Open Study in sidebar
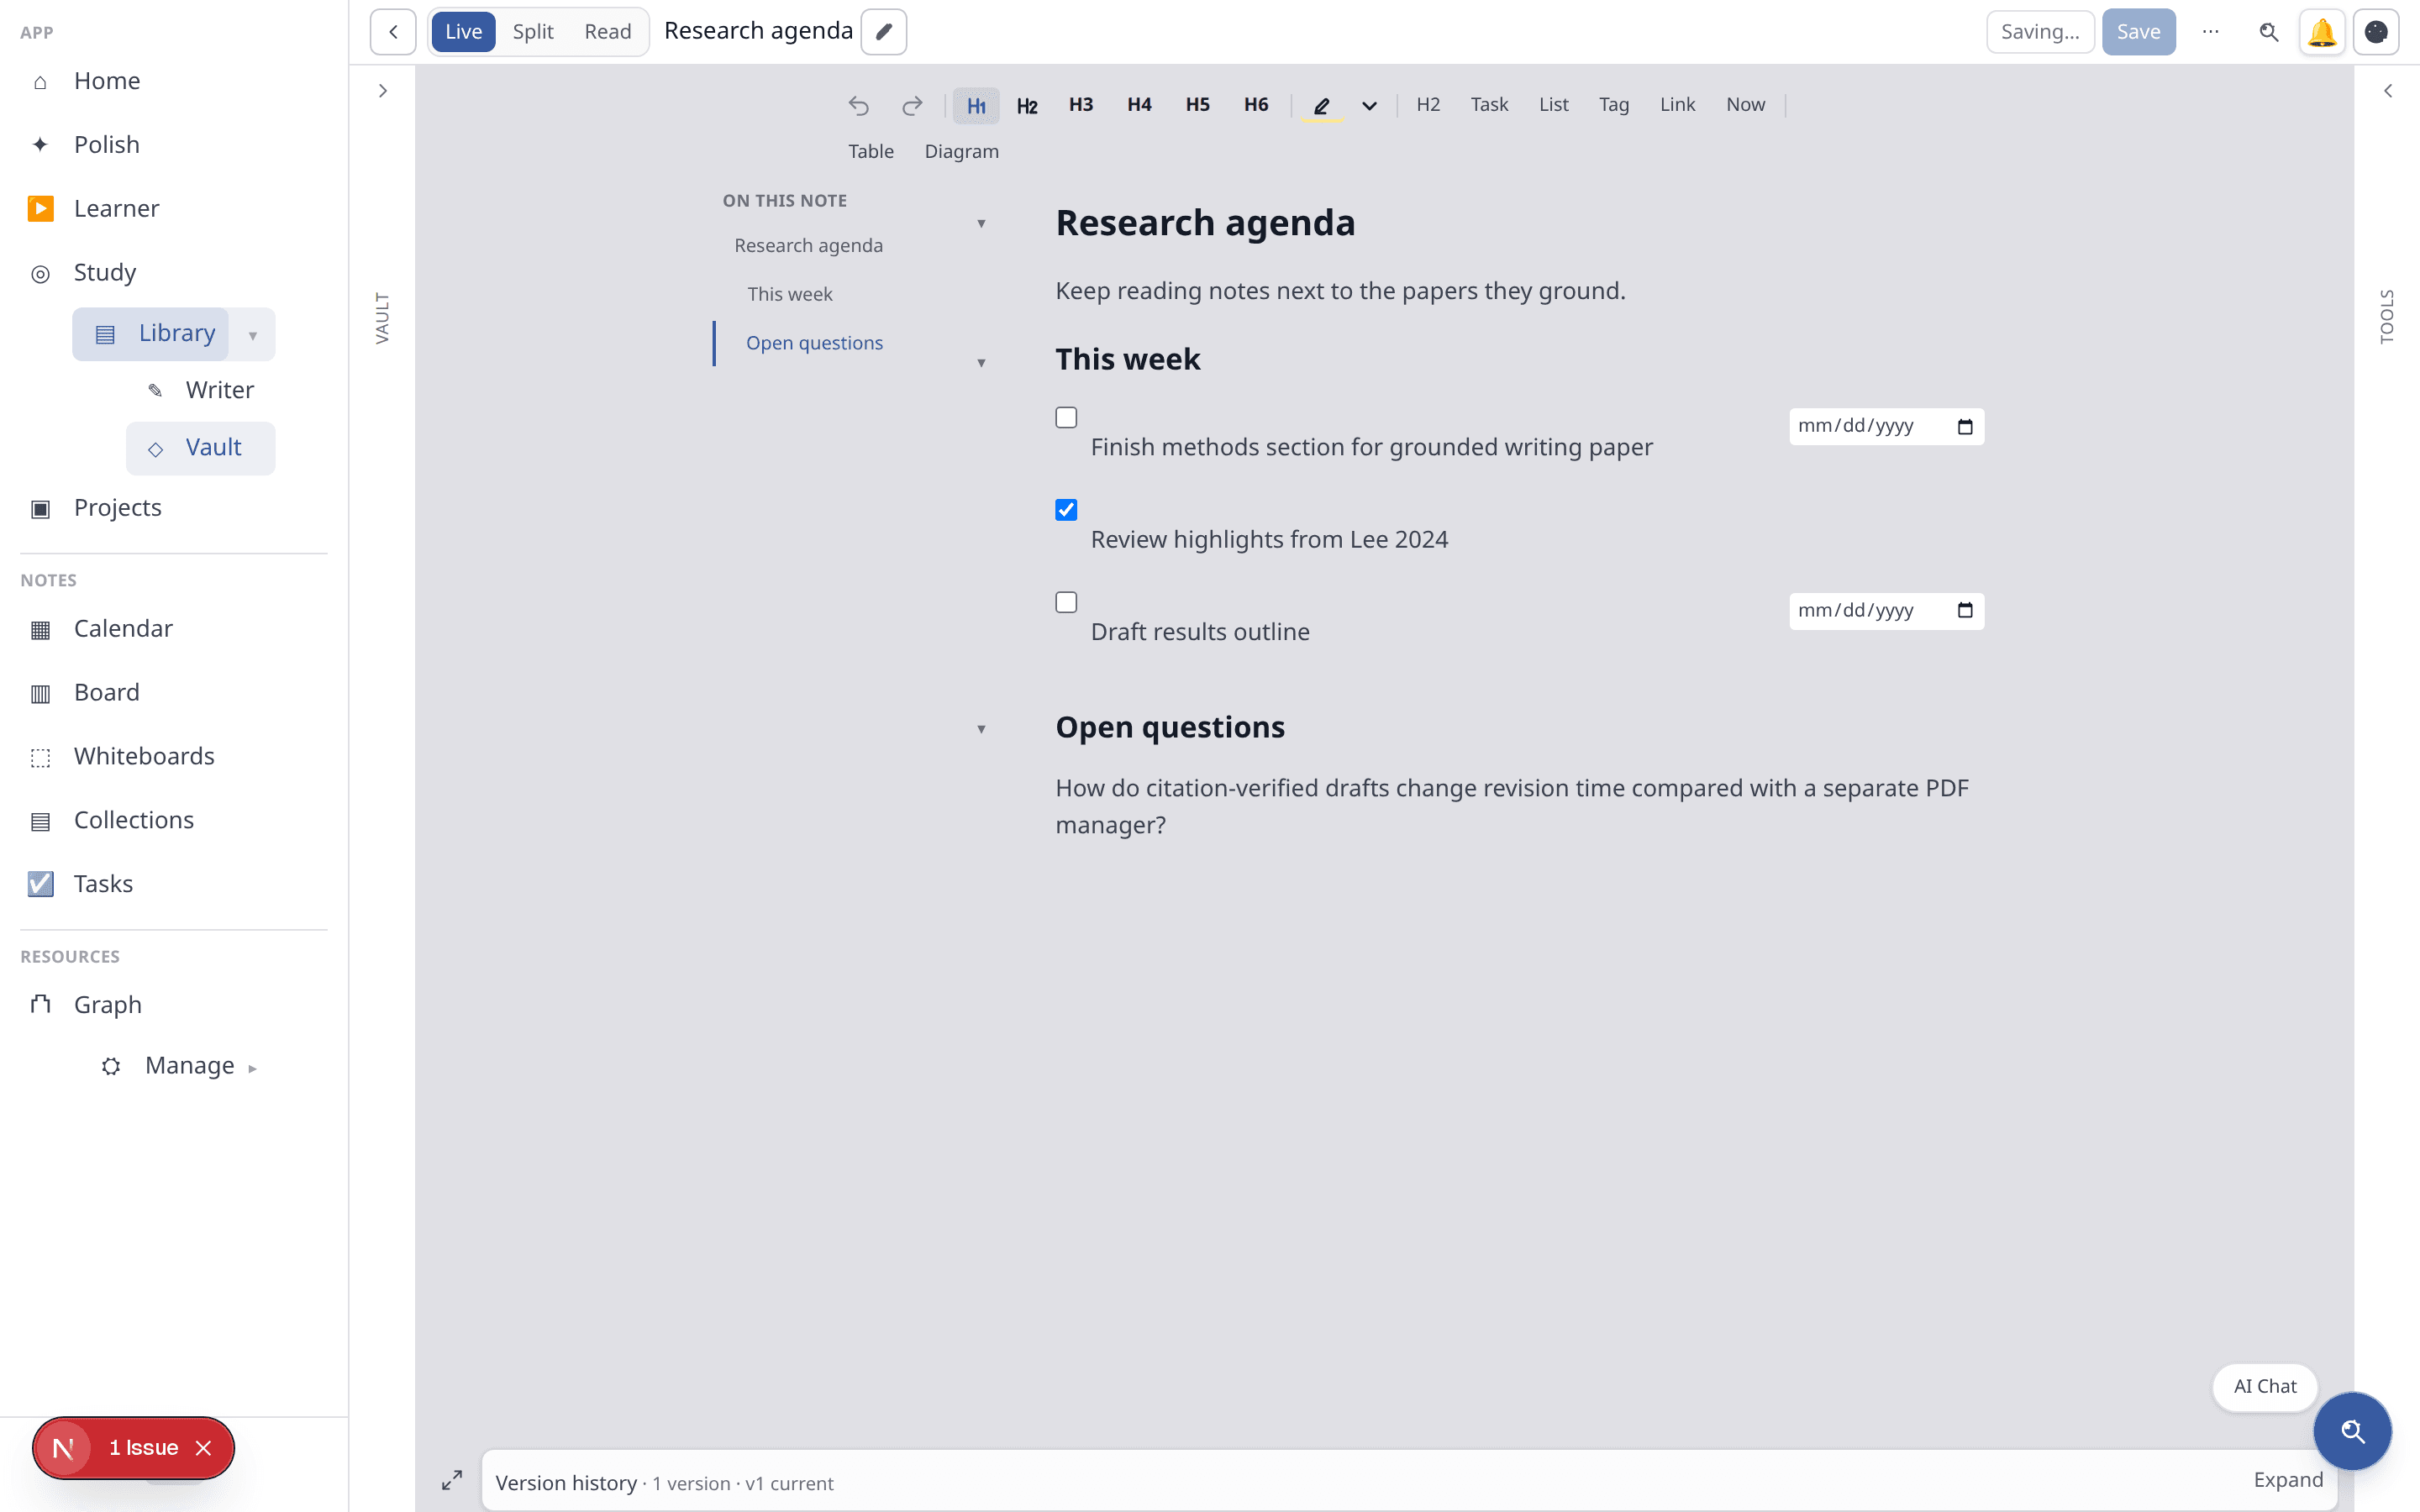The height and width of the screenshot is (1512, 2420). coord(105,273)
